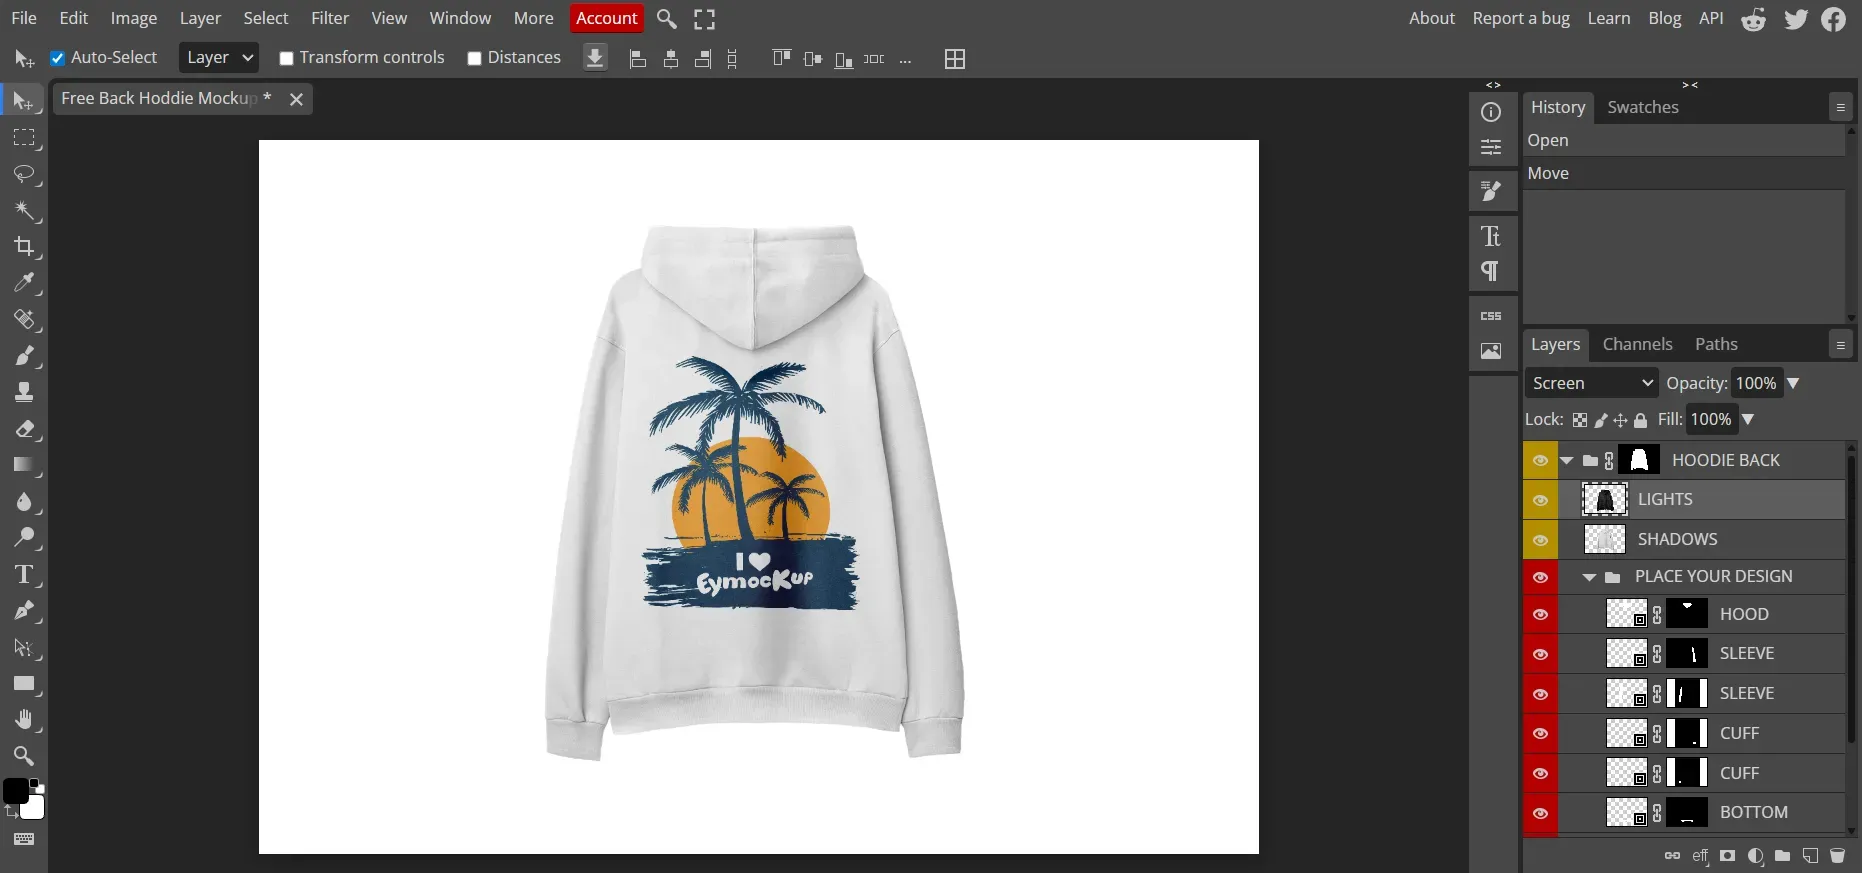Open the search magnifier in menu bar
The height and width of the screenshot is (873, 1862).
(667, 19)
